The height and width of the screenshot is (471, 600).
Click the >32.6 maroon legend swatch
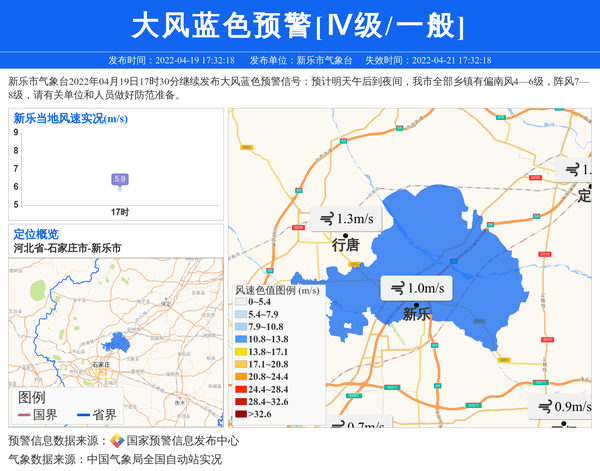point(241,414)
